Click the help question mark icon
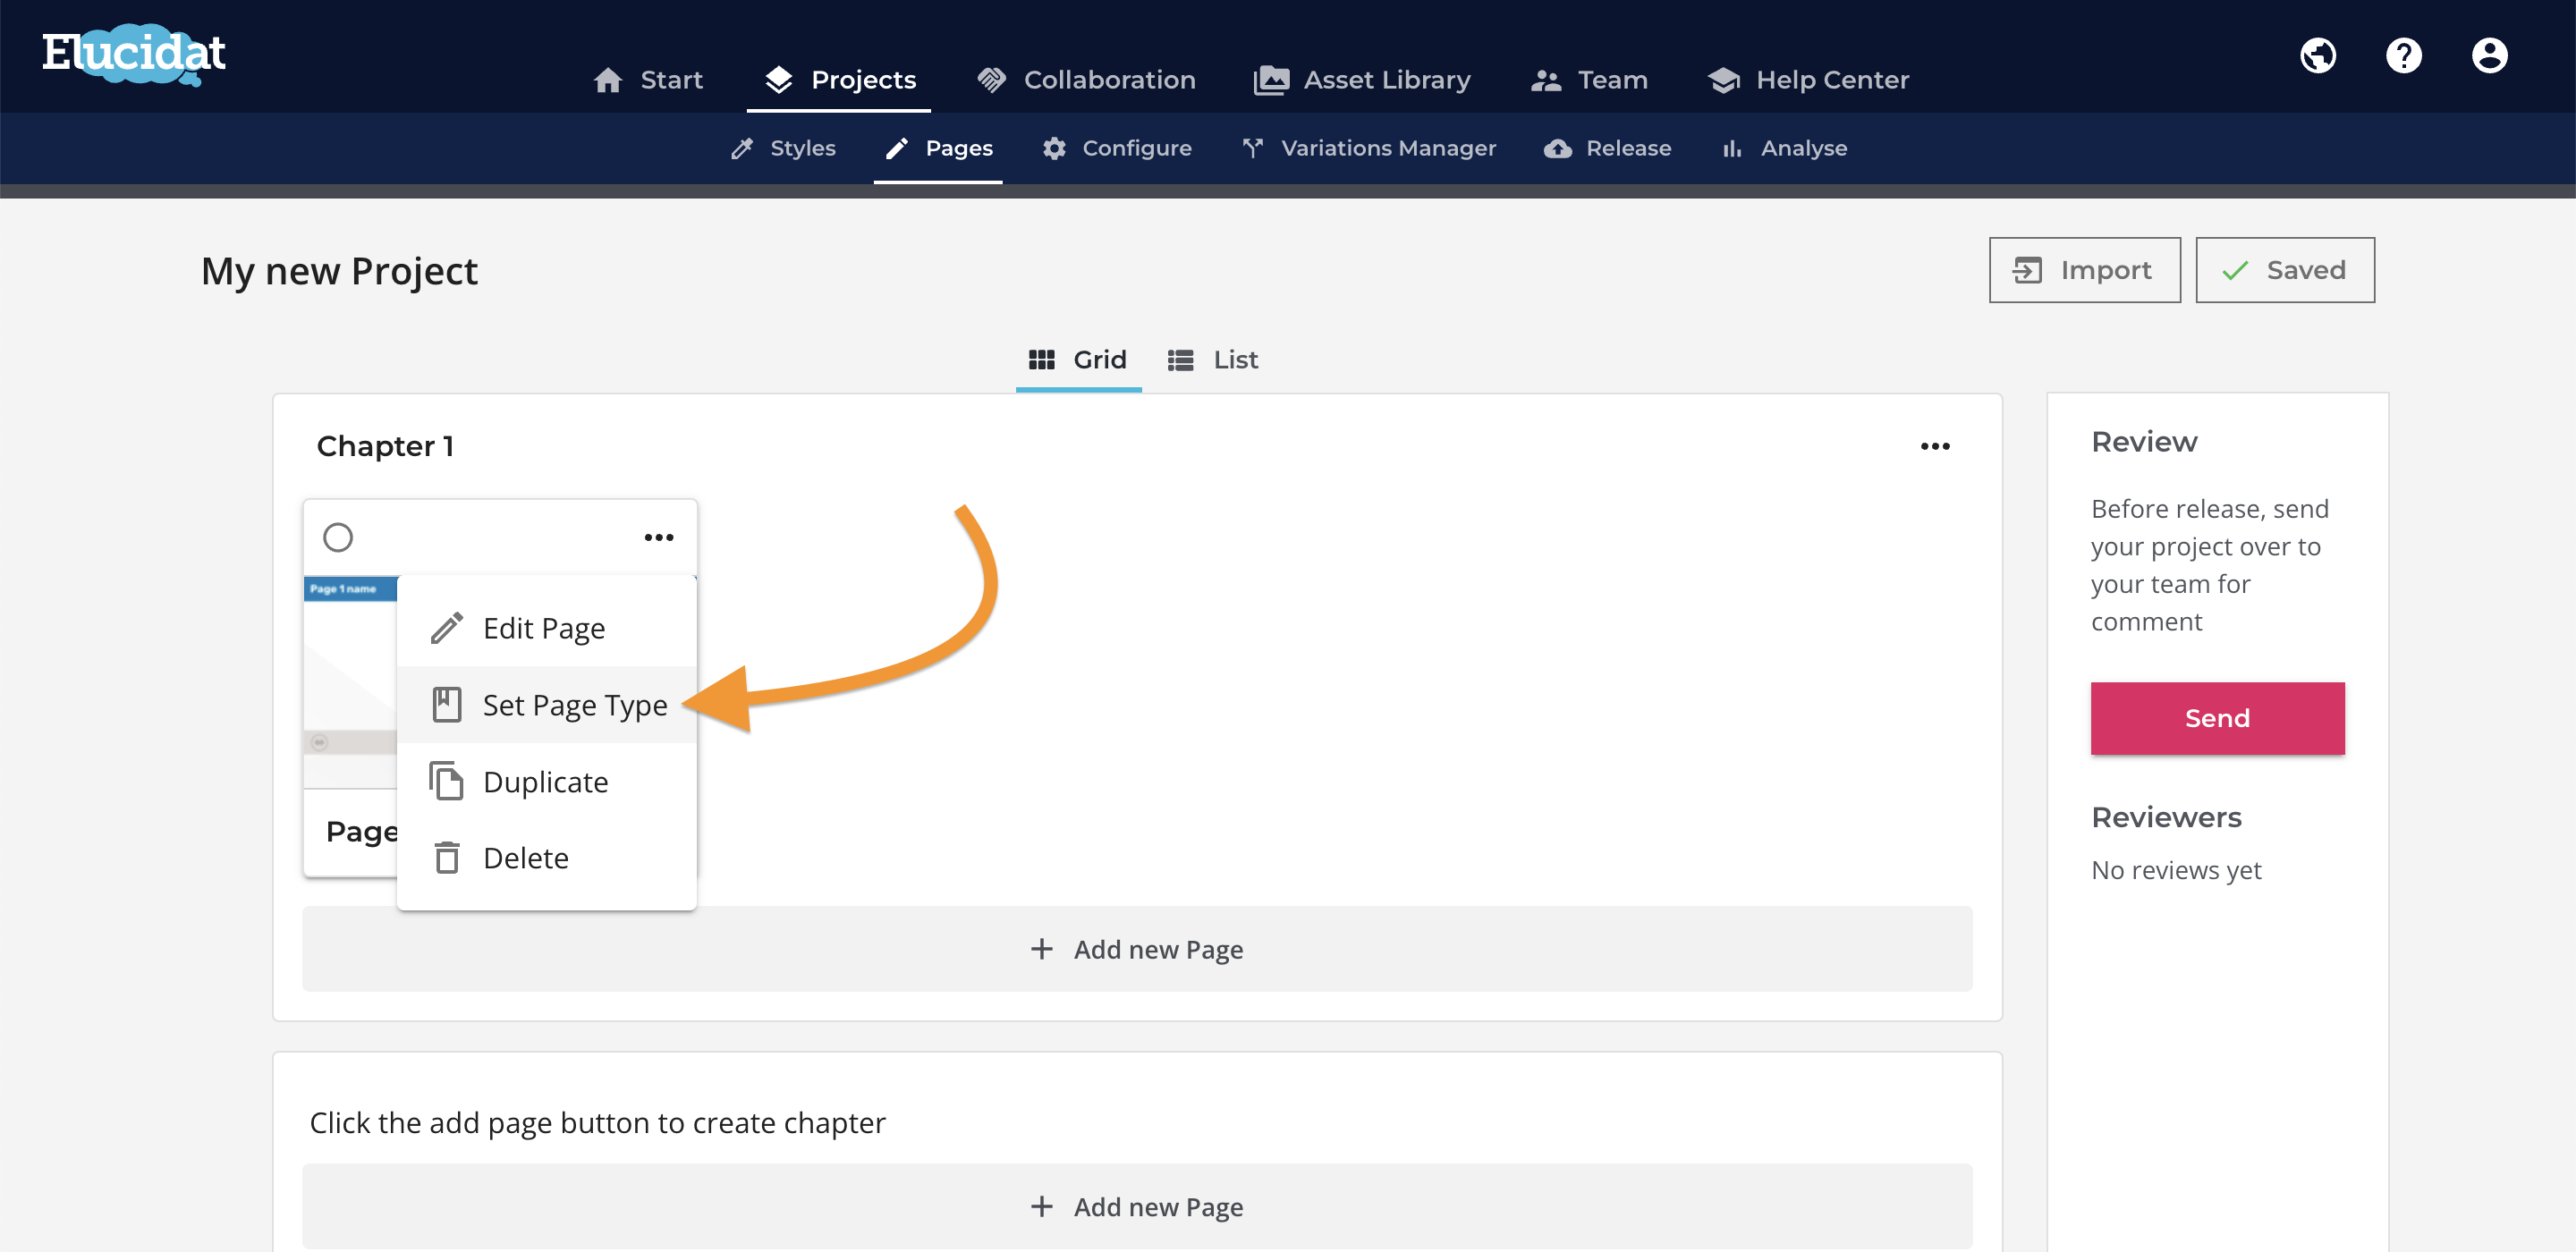This screenshot has width=2576, height=1252. click(2404, 55)
